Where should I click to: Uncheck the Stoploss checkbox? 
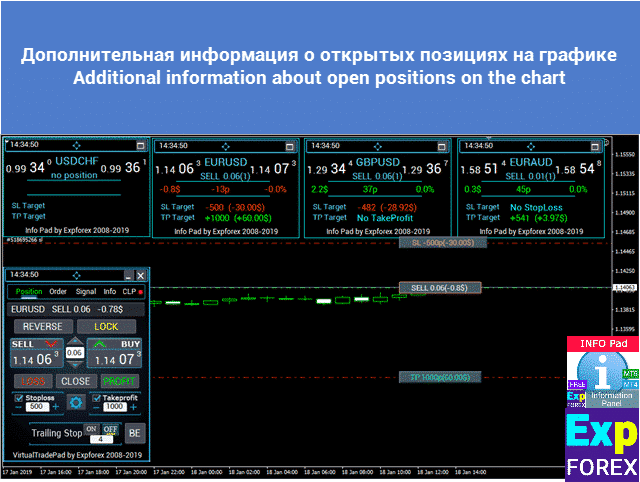(x=18, y=397)
